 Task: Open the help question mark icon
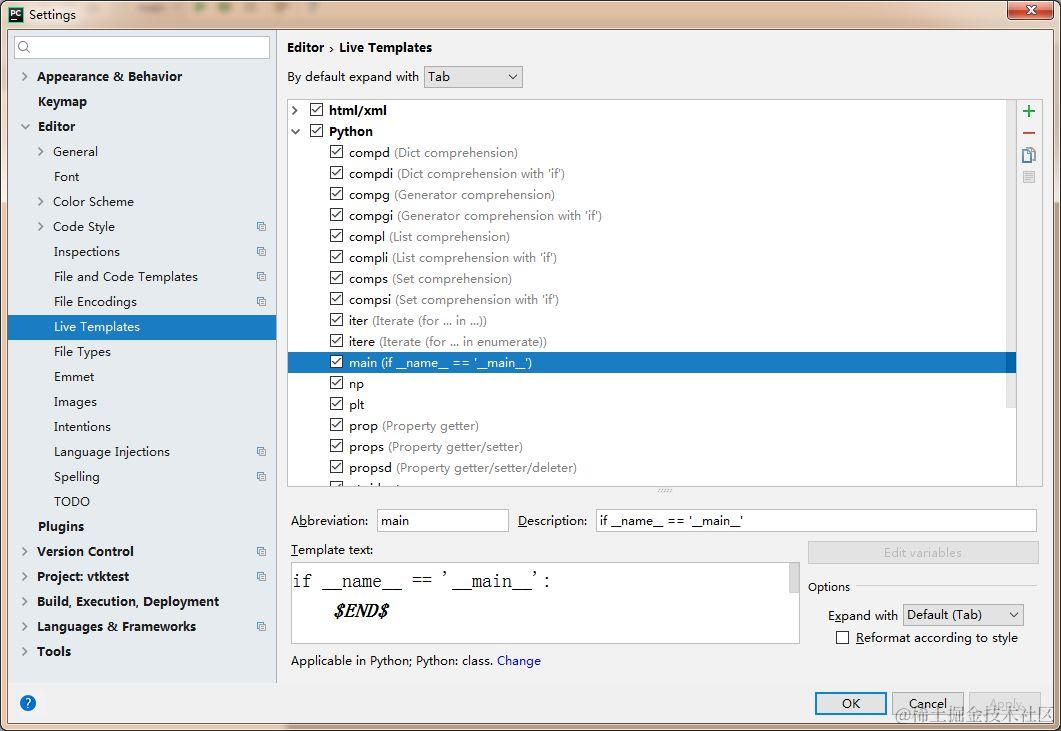(28, 703)
